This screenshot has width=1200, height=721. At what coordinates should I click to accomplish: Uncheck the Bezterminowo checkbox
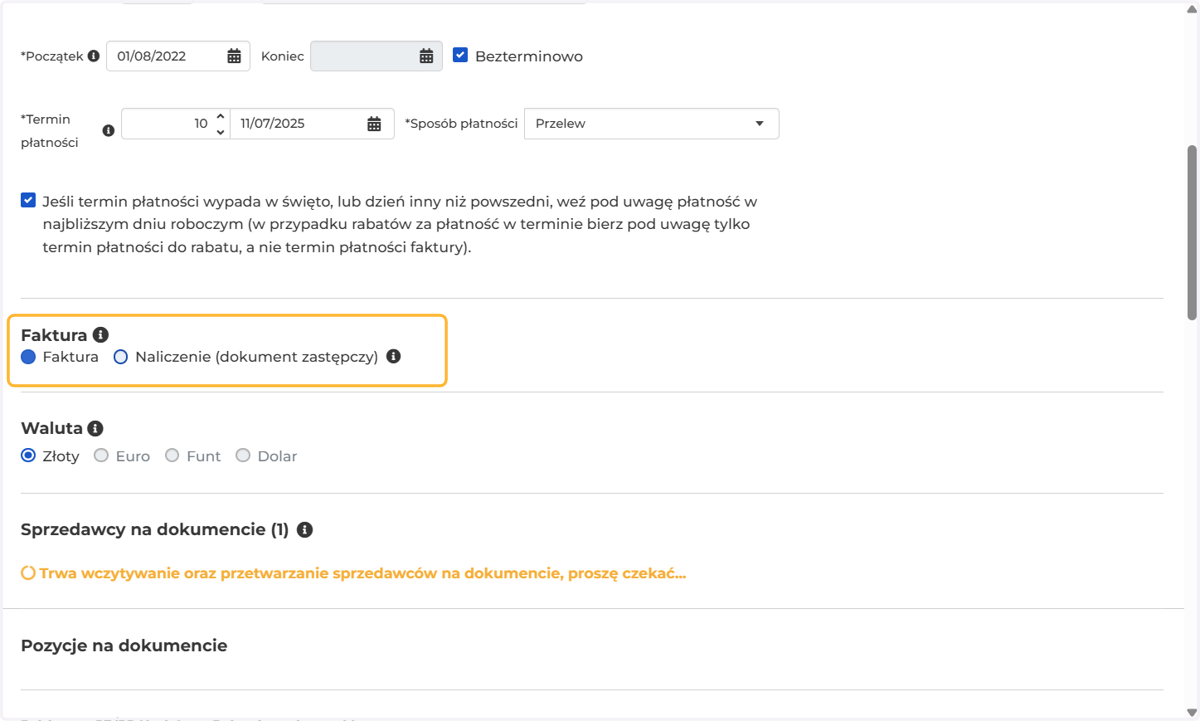click(460, 55)
